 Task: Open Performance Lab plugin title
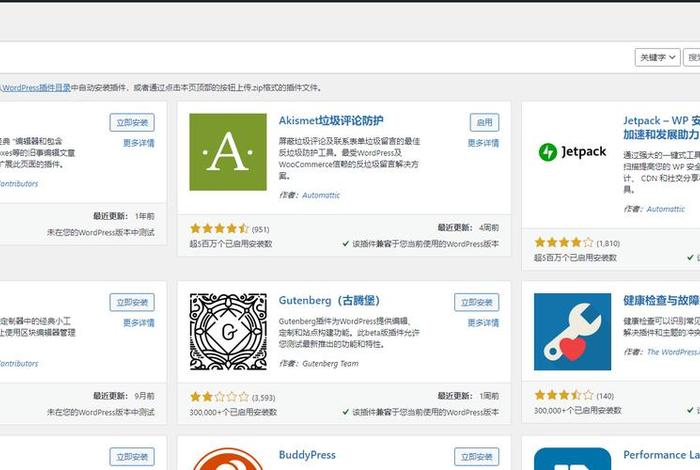[x=662, y=455]
